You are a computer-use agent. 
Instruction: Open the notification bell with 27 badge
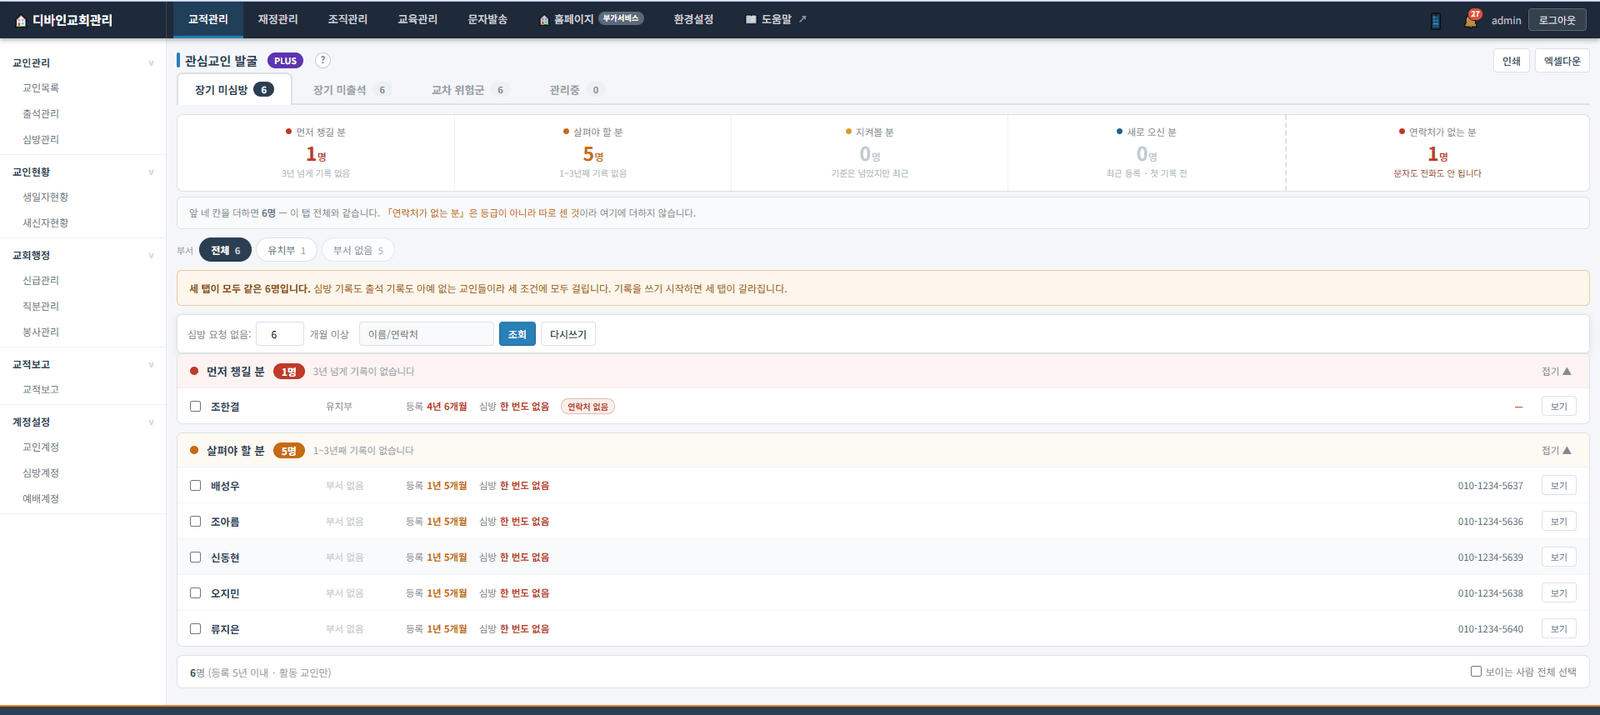click(x=1471, y=19)
